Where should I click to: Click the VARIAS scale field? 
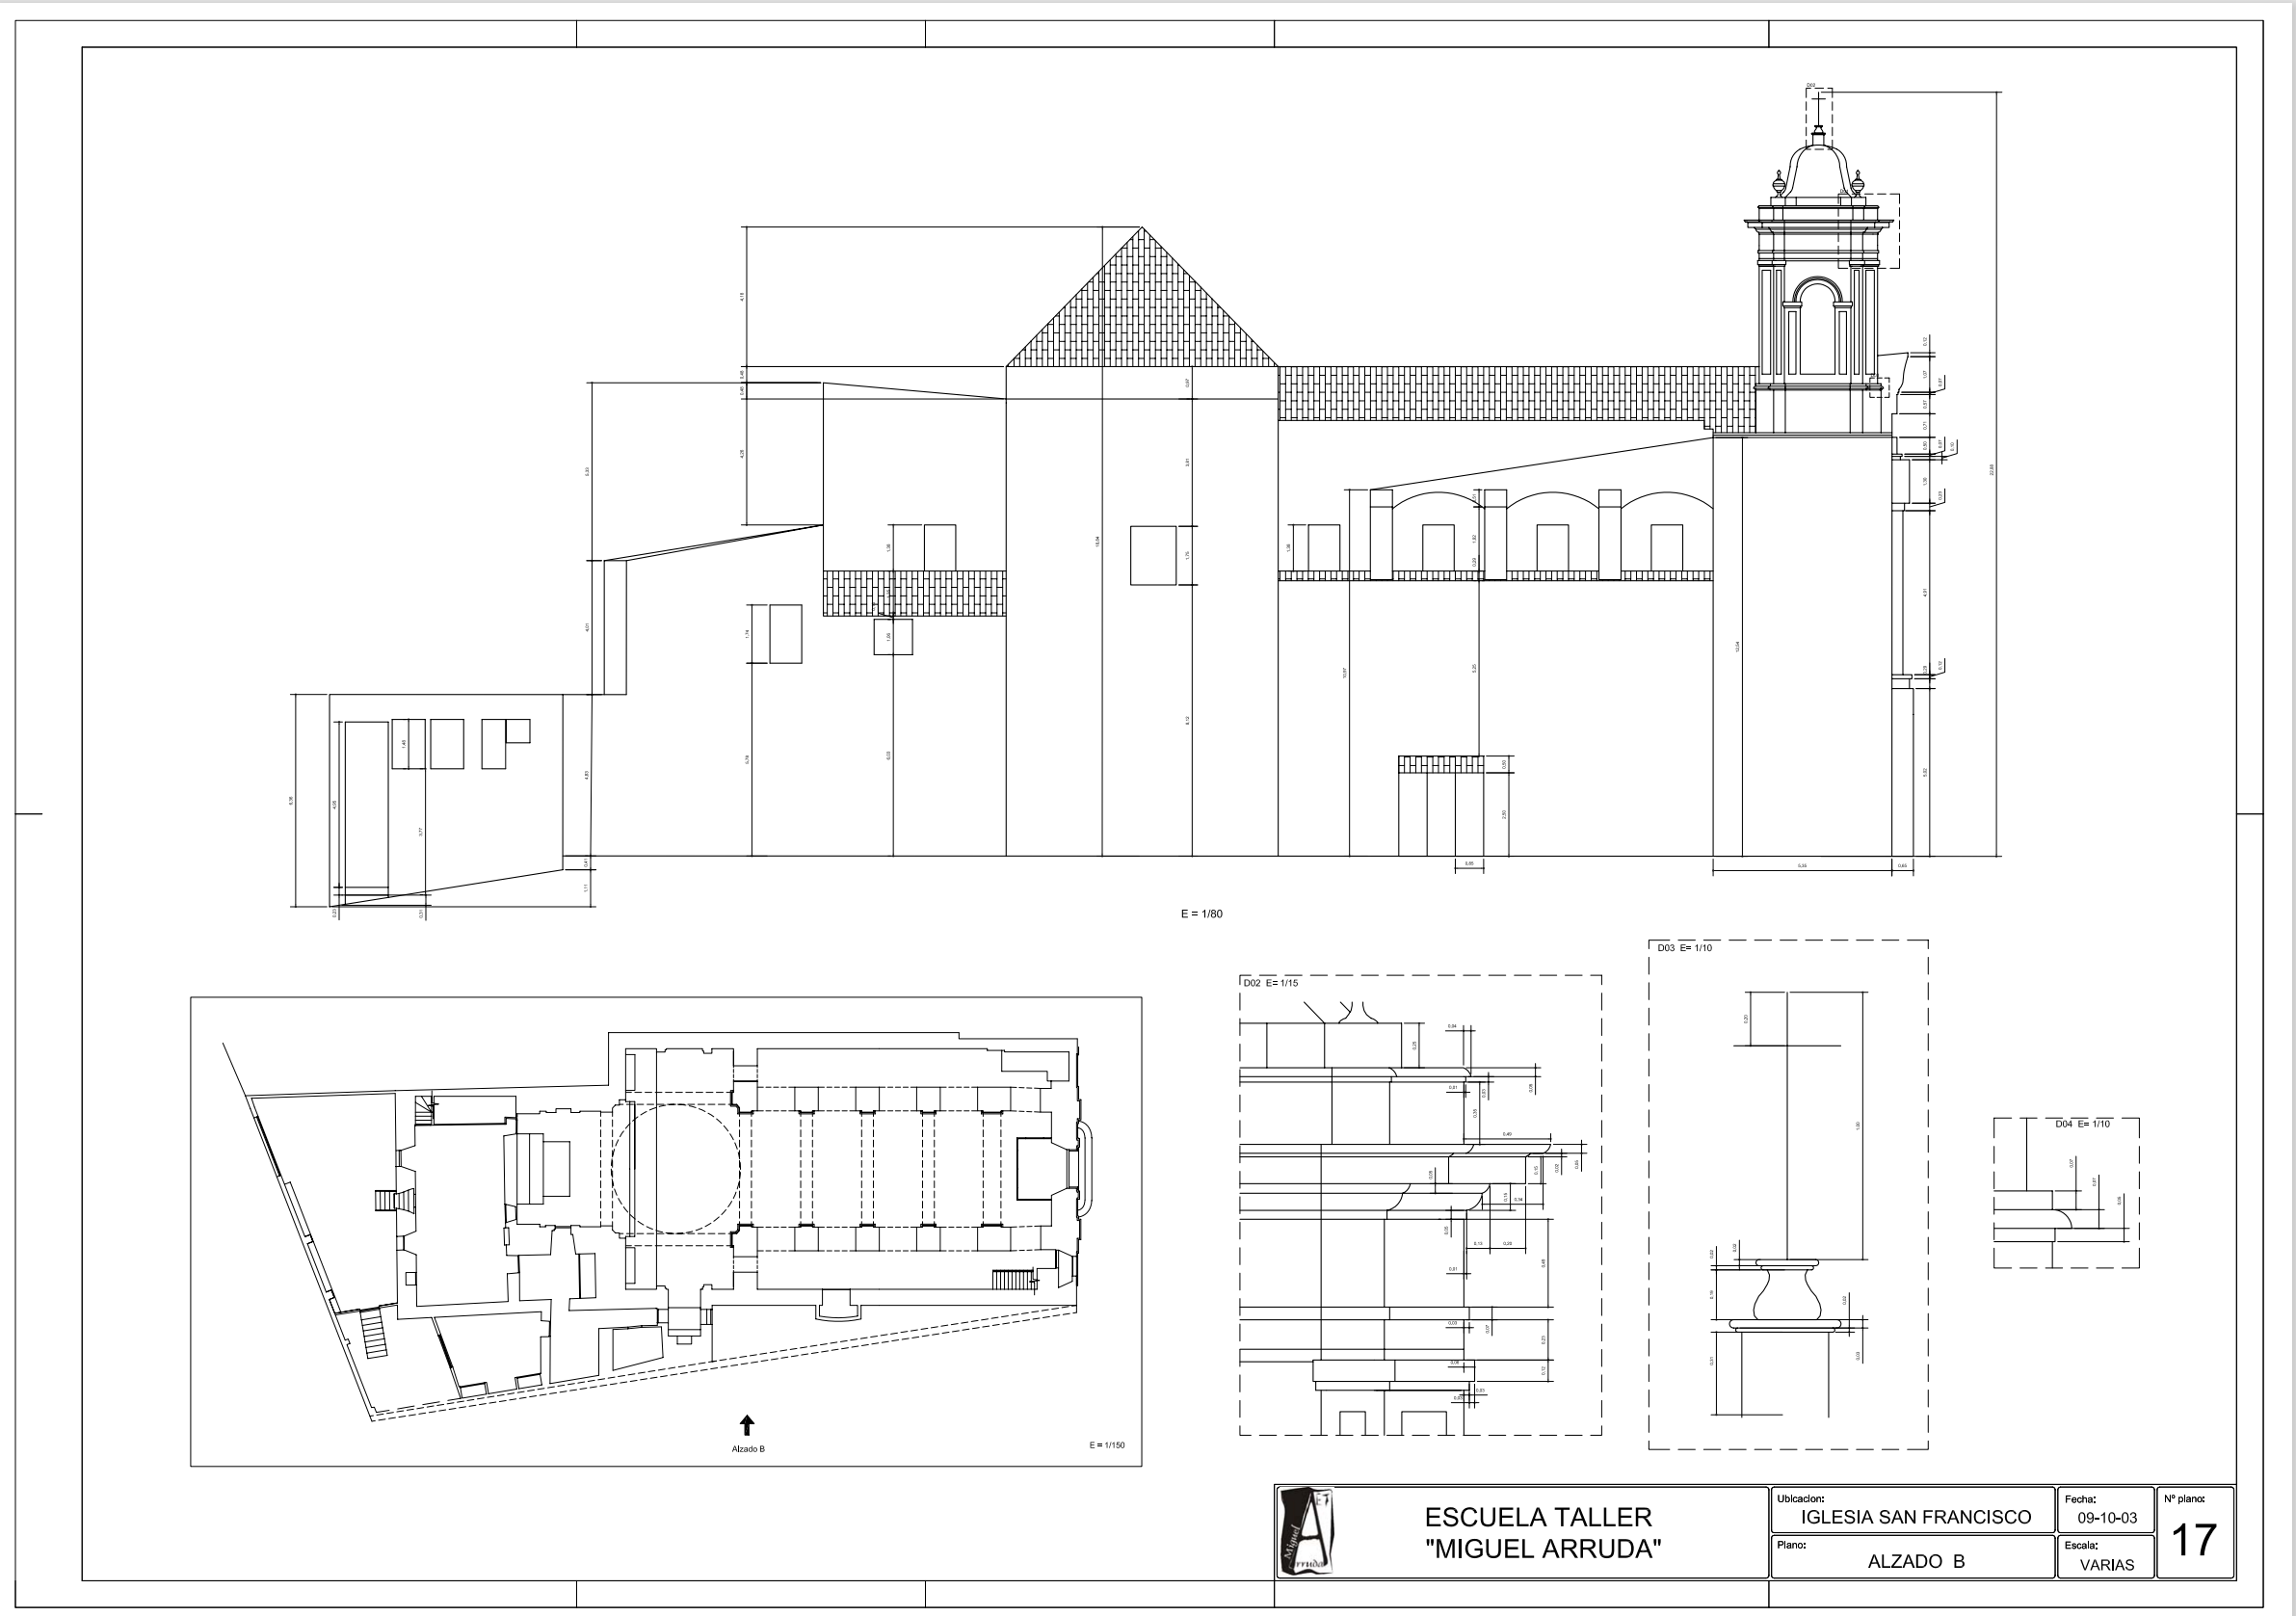pos(2106,1565)
